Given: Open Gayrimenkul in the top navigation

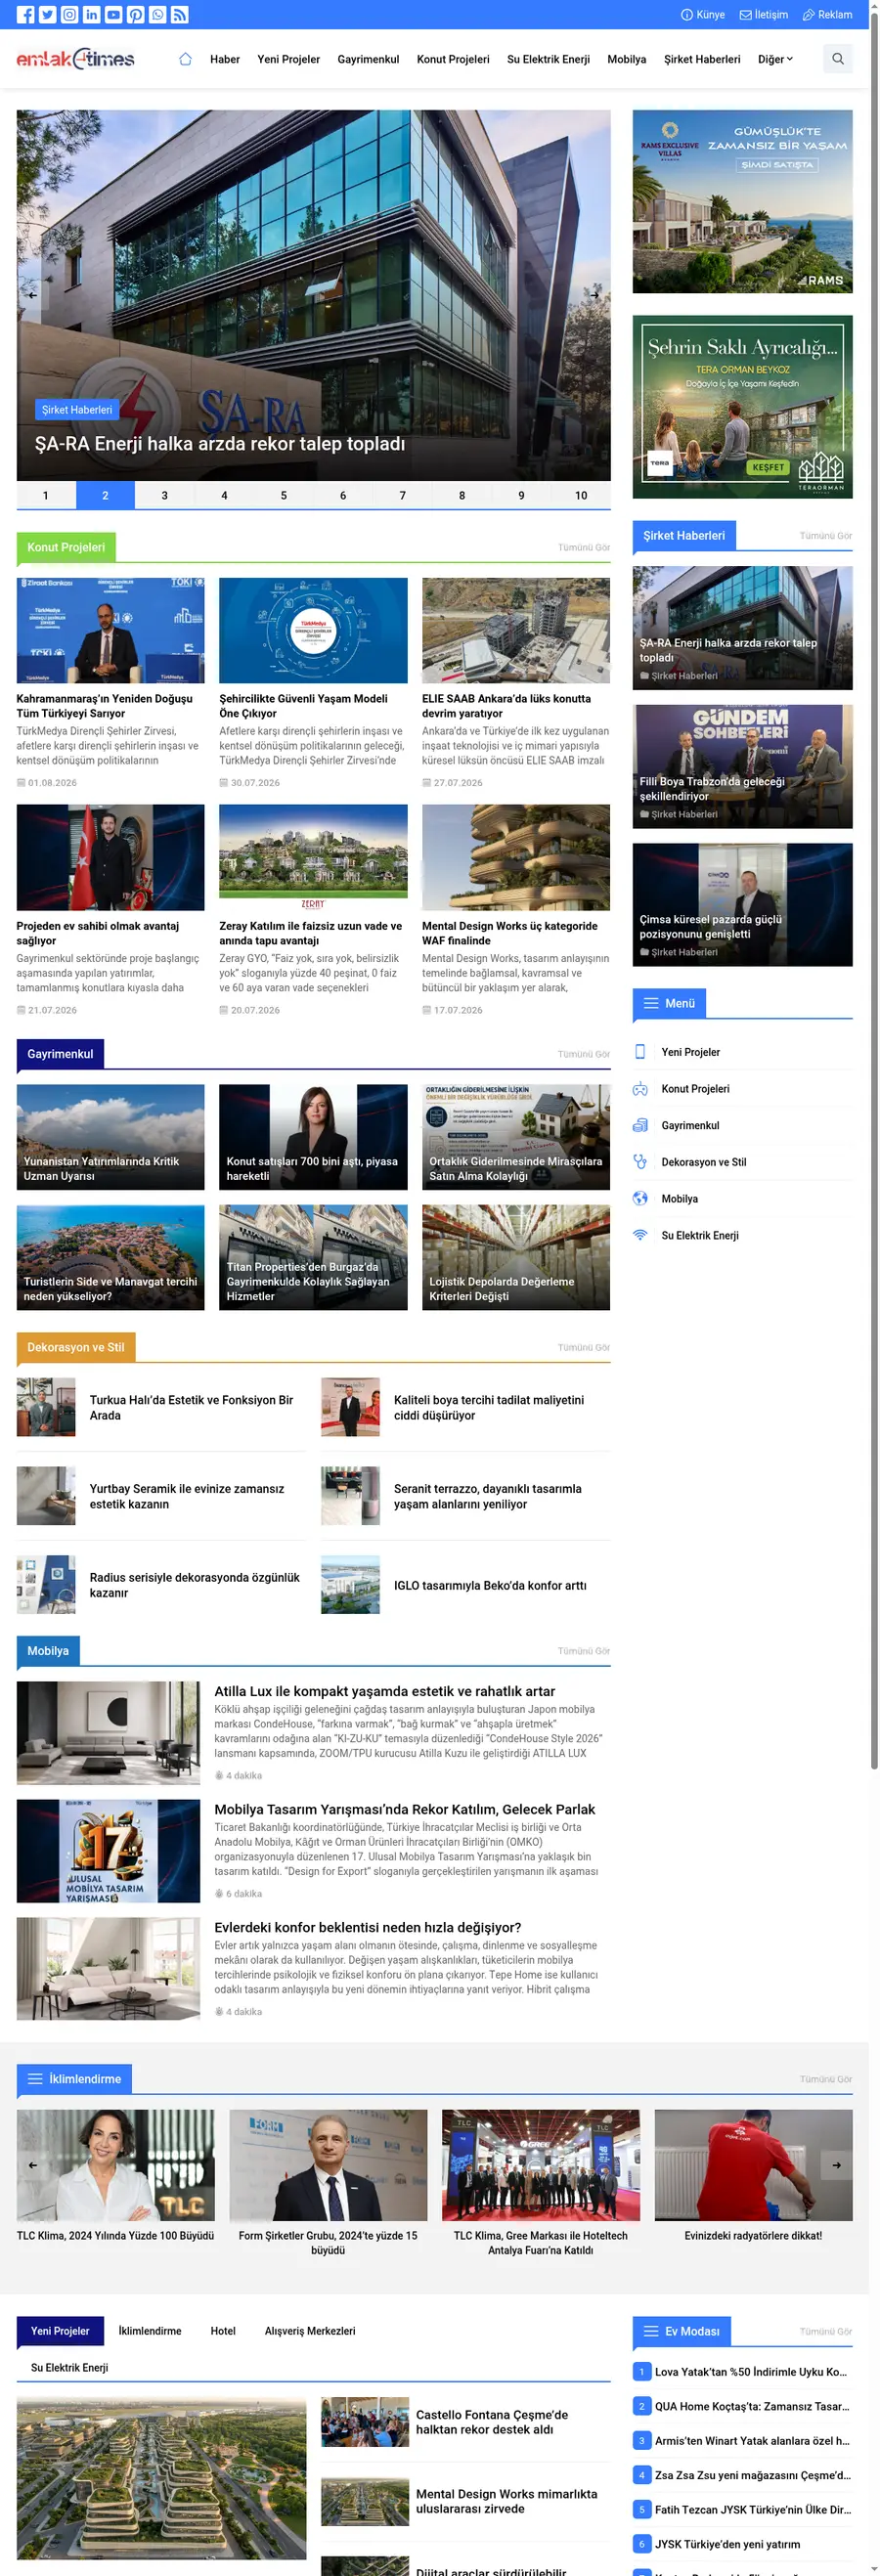Looking at the screenshot, I should [x=368, y=59].
